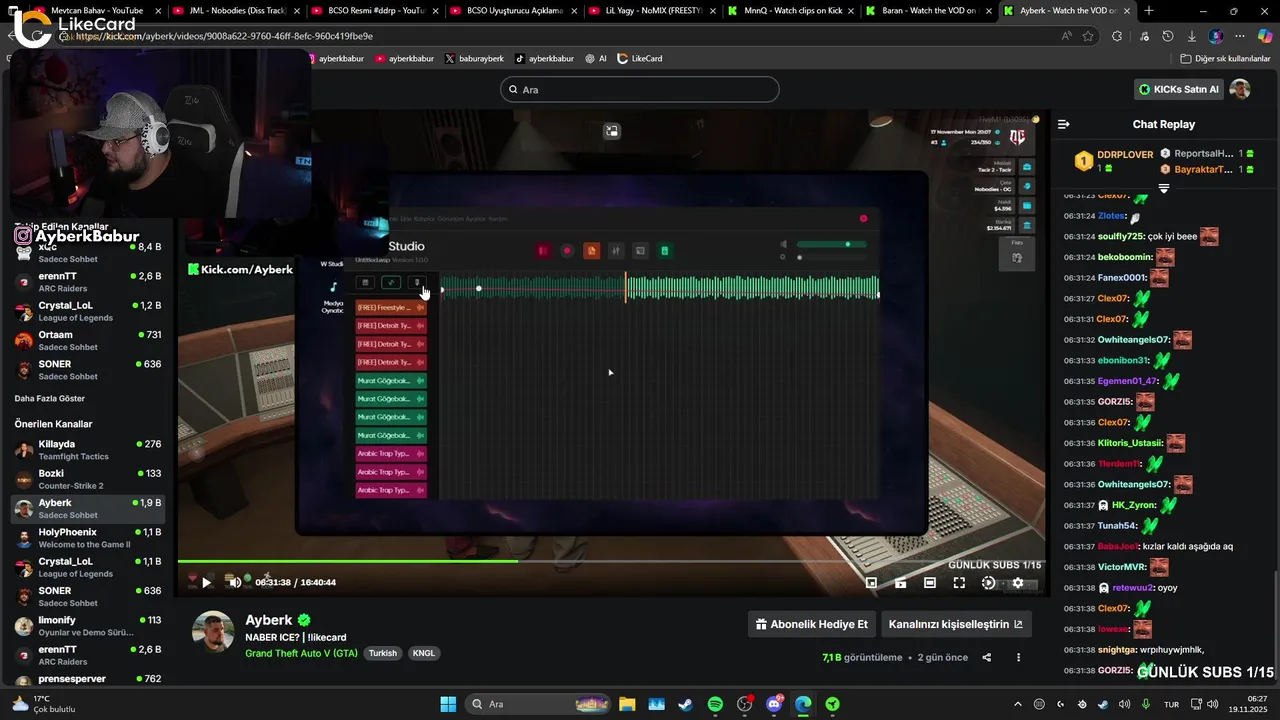Click Abonelik Hediye Et button
The height and width of the screenshot is (720, 1280).
click(x=812, y=624)
